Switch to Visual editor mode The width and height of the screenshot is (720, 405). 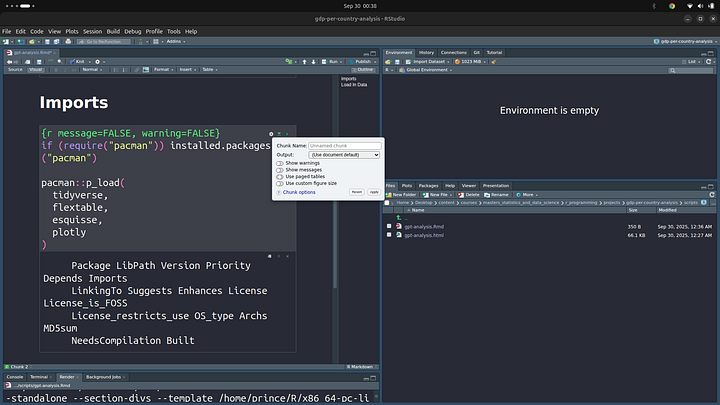[x=35, y=70]
